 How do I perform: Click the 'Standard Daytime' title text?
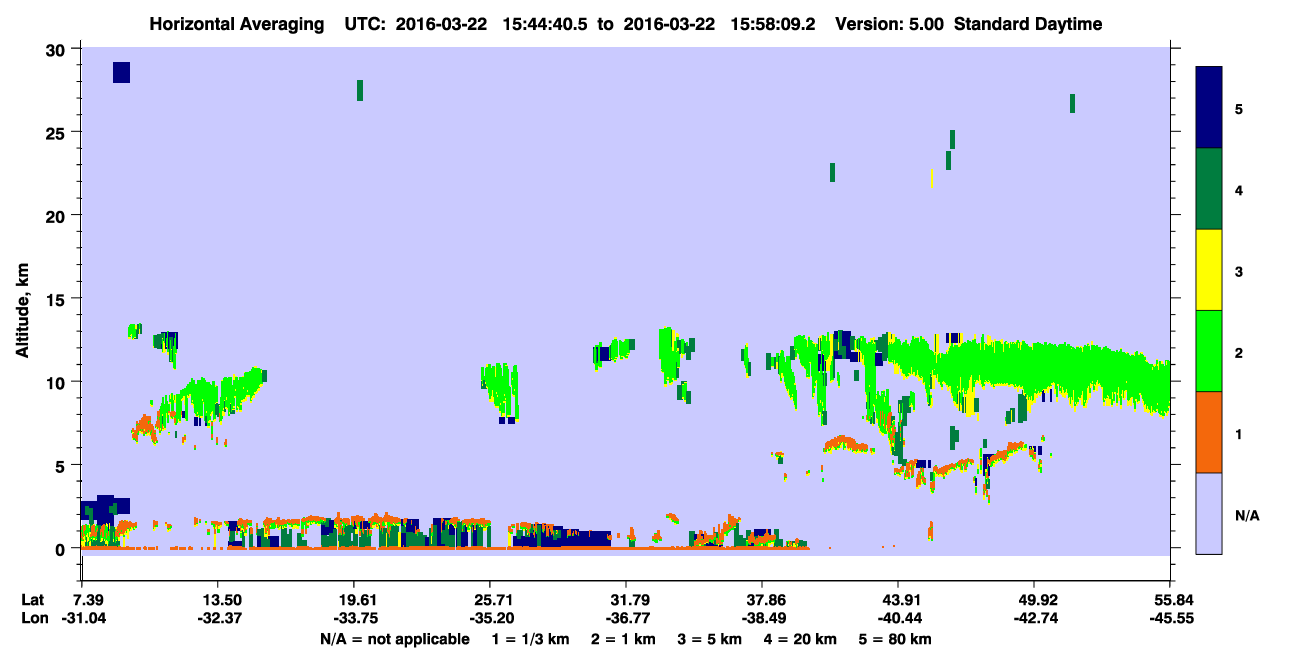[1028, 24]
